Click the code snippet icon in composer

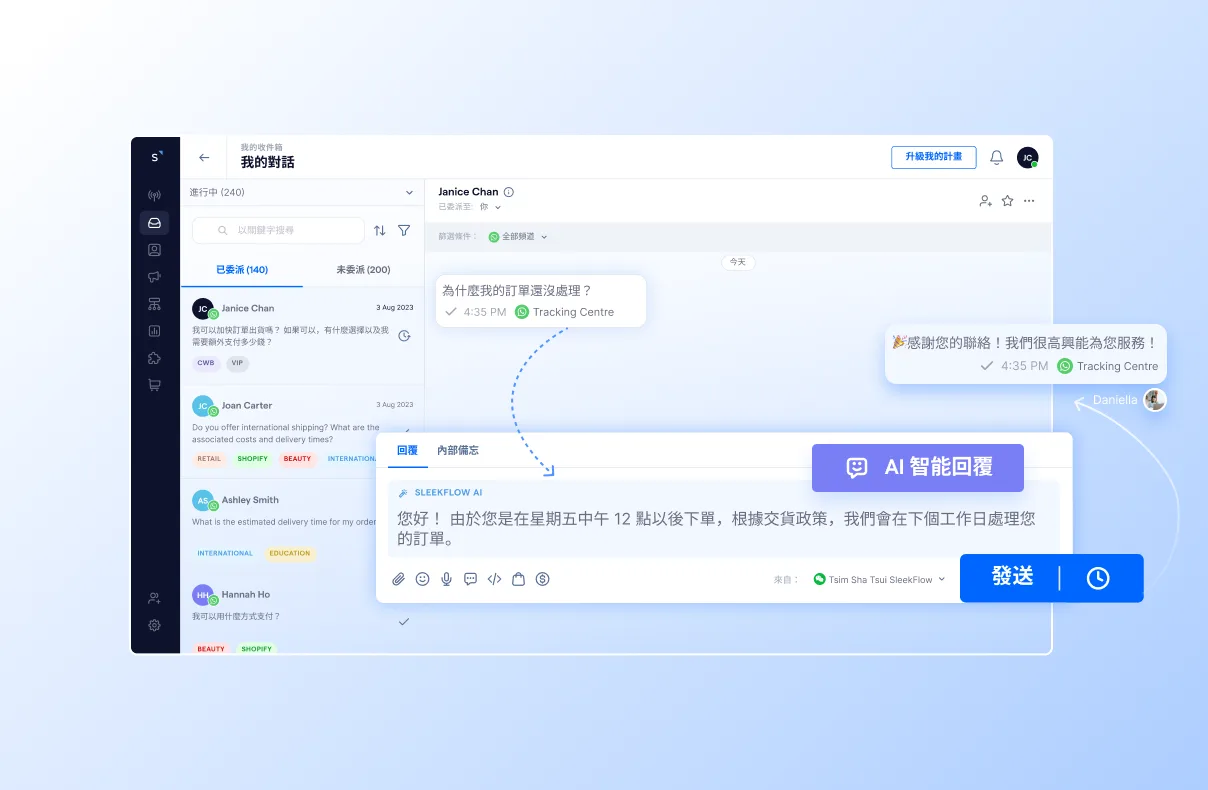tap(494, 579)
